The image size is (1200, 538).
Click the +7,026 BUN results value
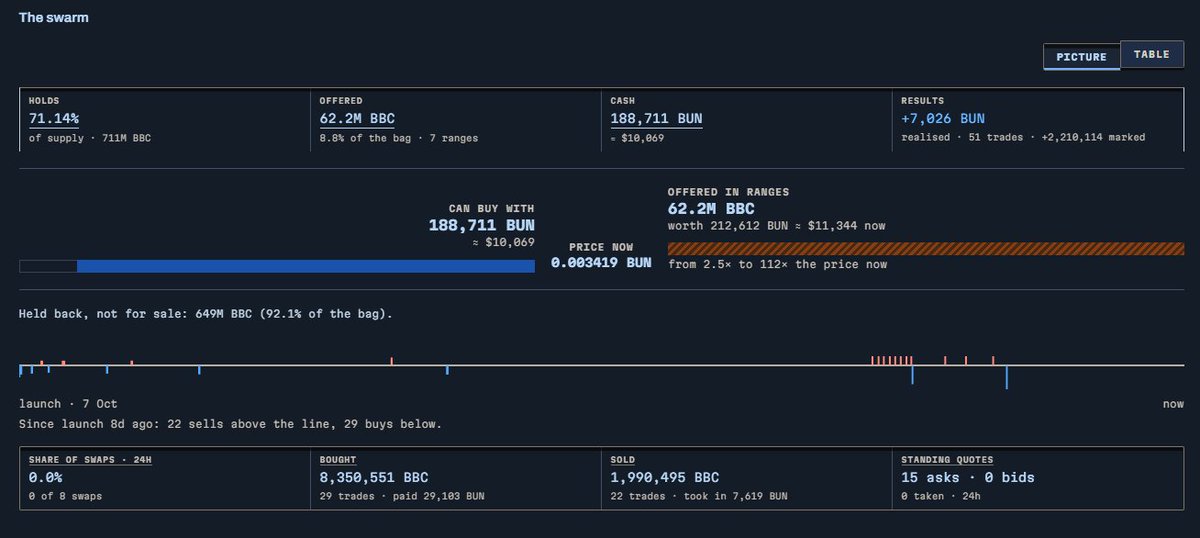coord(943,119)
